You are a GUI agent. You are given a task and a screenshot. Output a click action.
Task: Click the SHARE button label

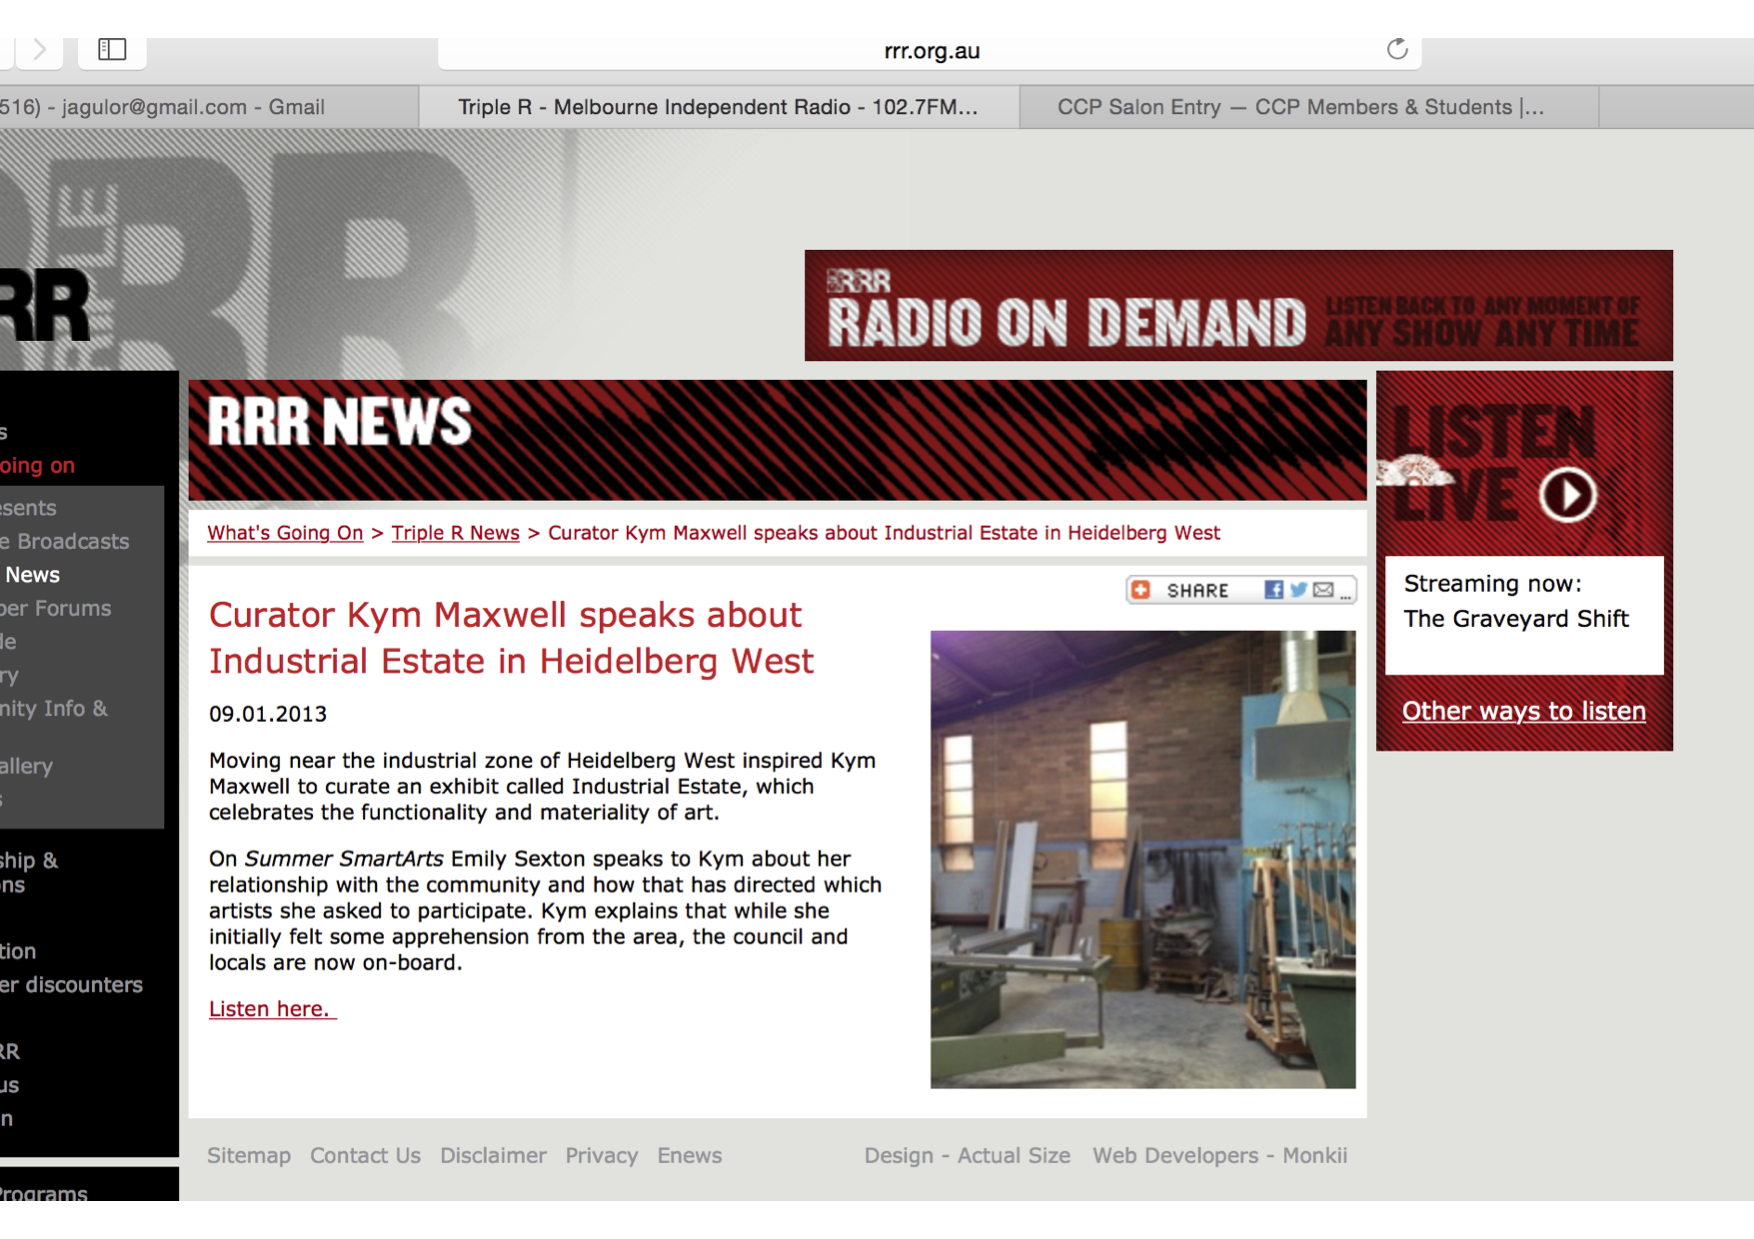pos(1197,591)
